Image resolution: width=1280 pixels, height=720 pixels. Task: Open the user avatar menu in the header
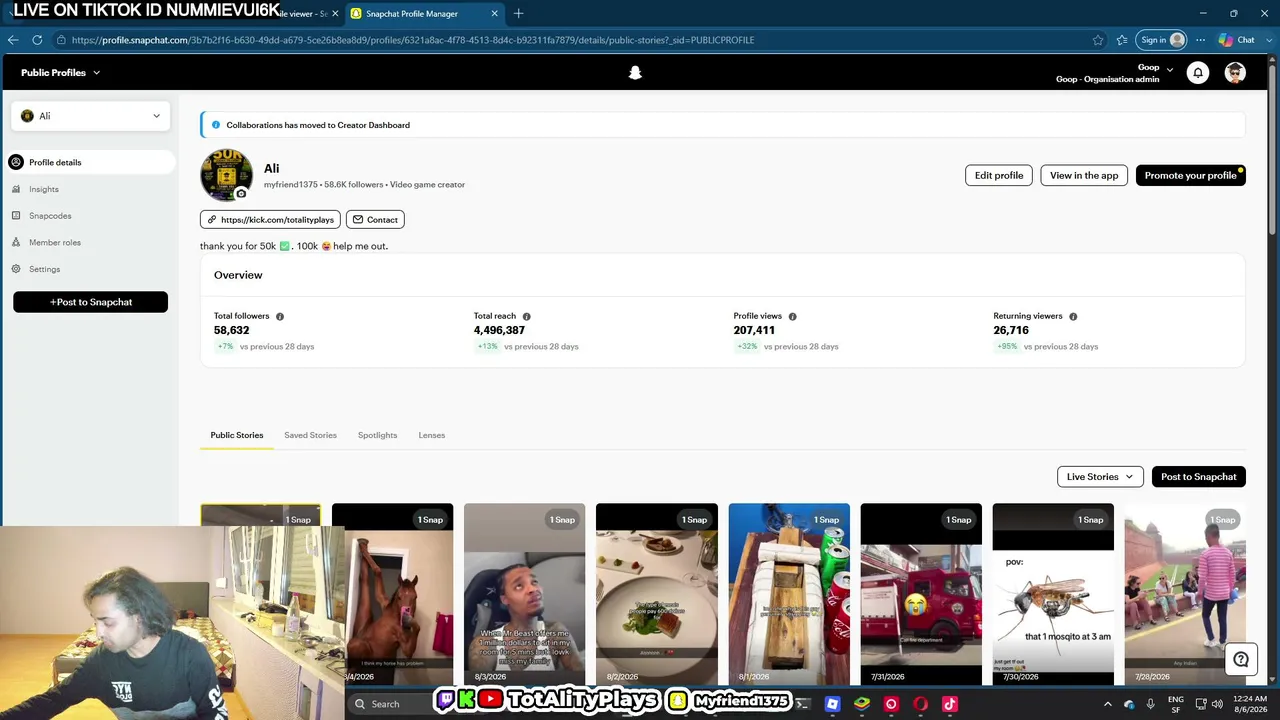[x=1235, y=72]
